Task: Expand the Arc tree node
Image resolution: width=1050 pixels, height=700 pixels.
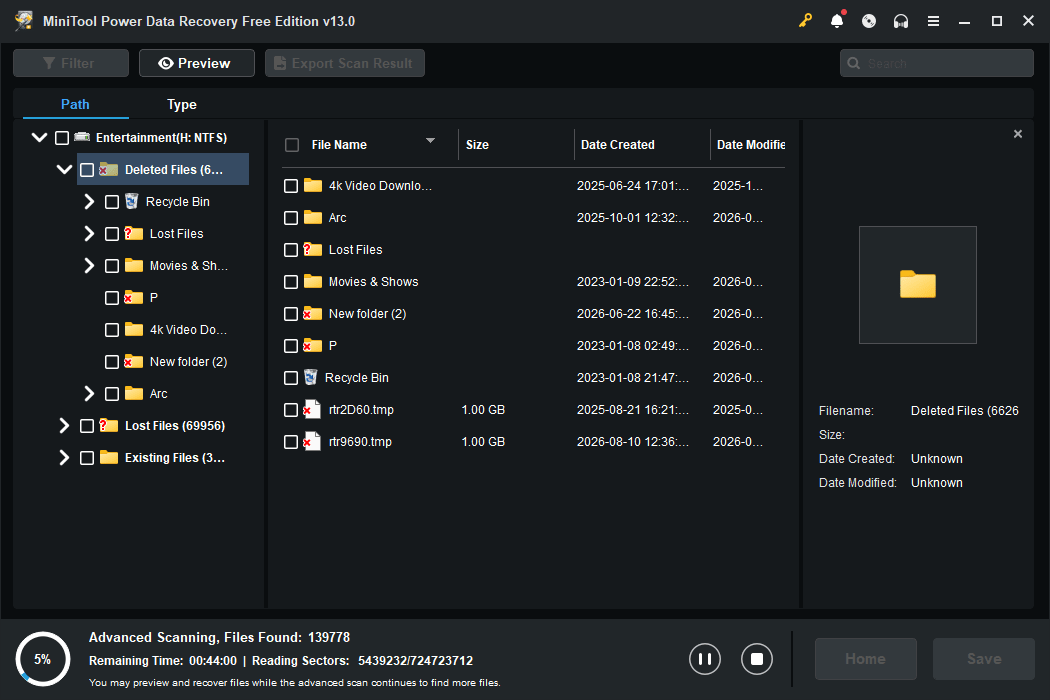Action: point(89,393)
